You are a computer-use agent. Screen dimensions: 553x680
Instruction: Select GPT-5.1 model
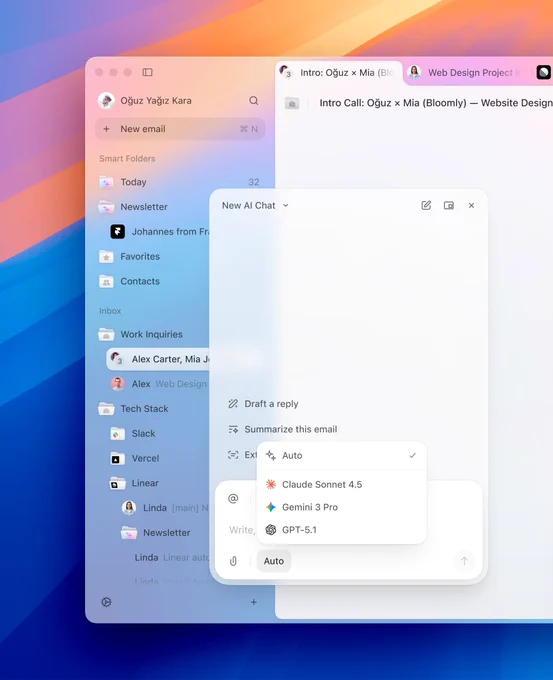pos(342,530)
